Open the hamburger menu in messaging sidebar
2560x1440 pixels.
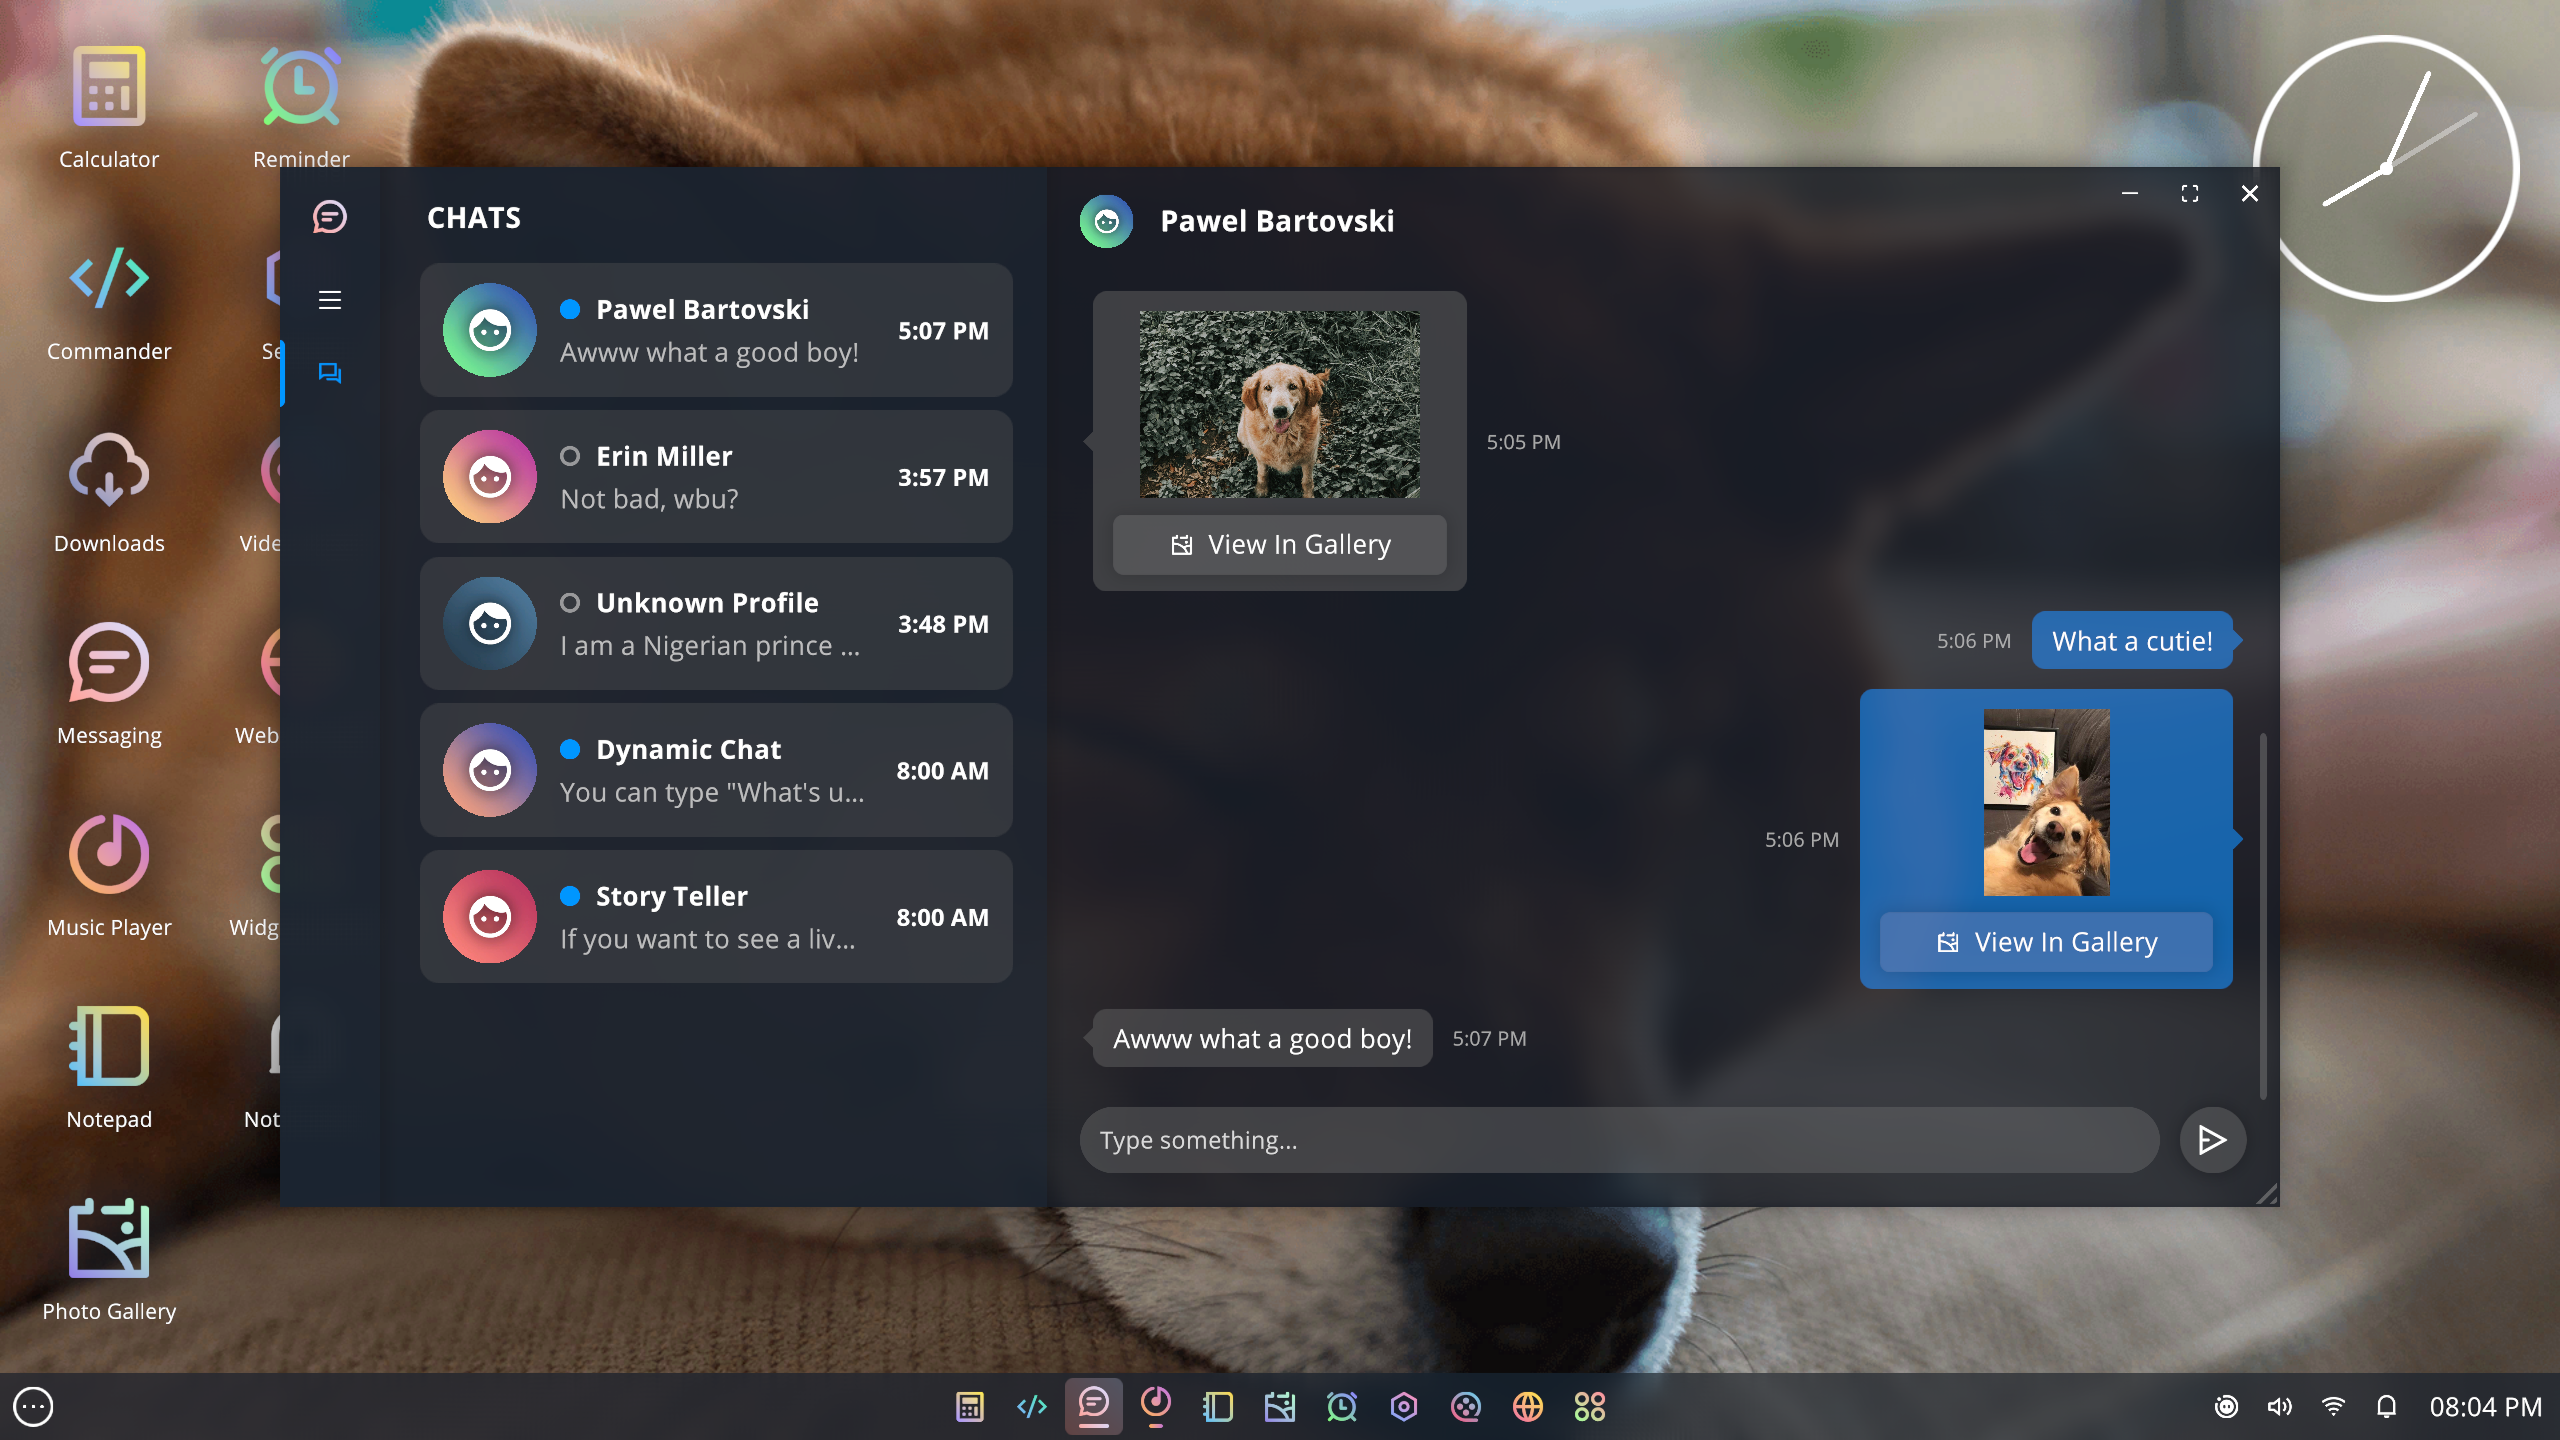tap(330, 300)
